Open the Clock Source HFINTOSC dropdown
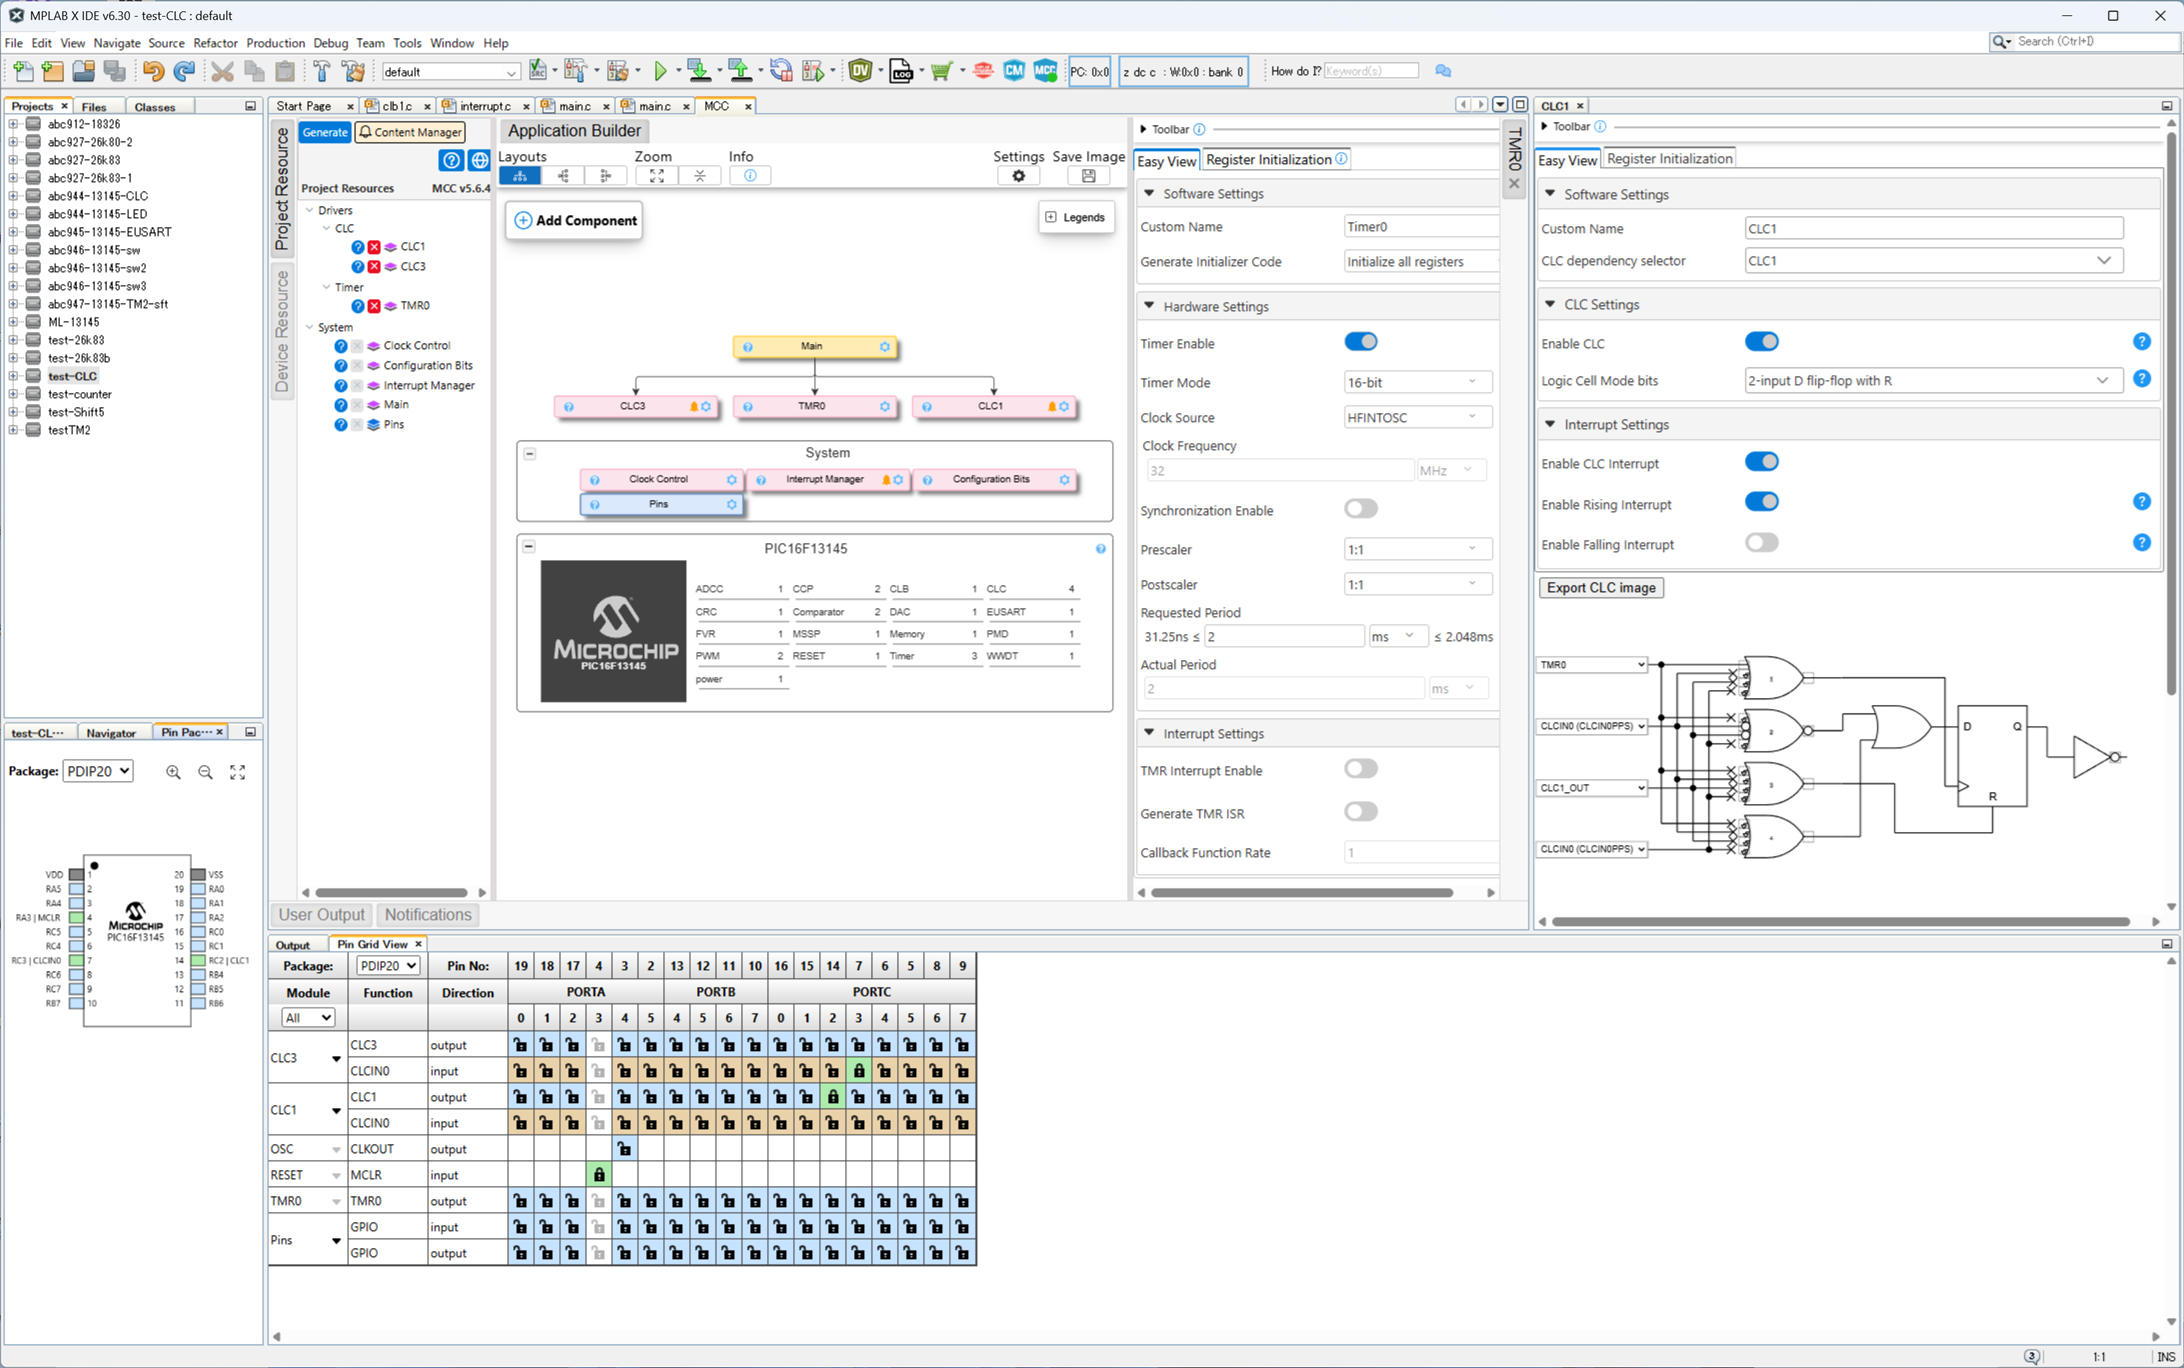 click(1417, 417)
